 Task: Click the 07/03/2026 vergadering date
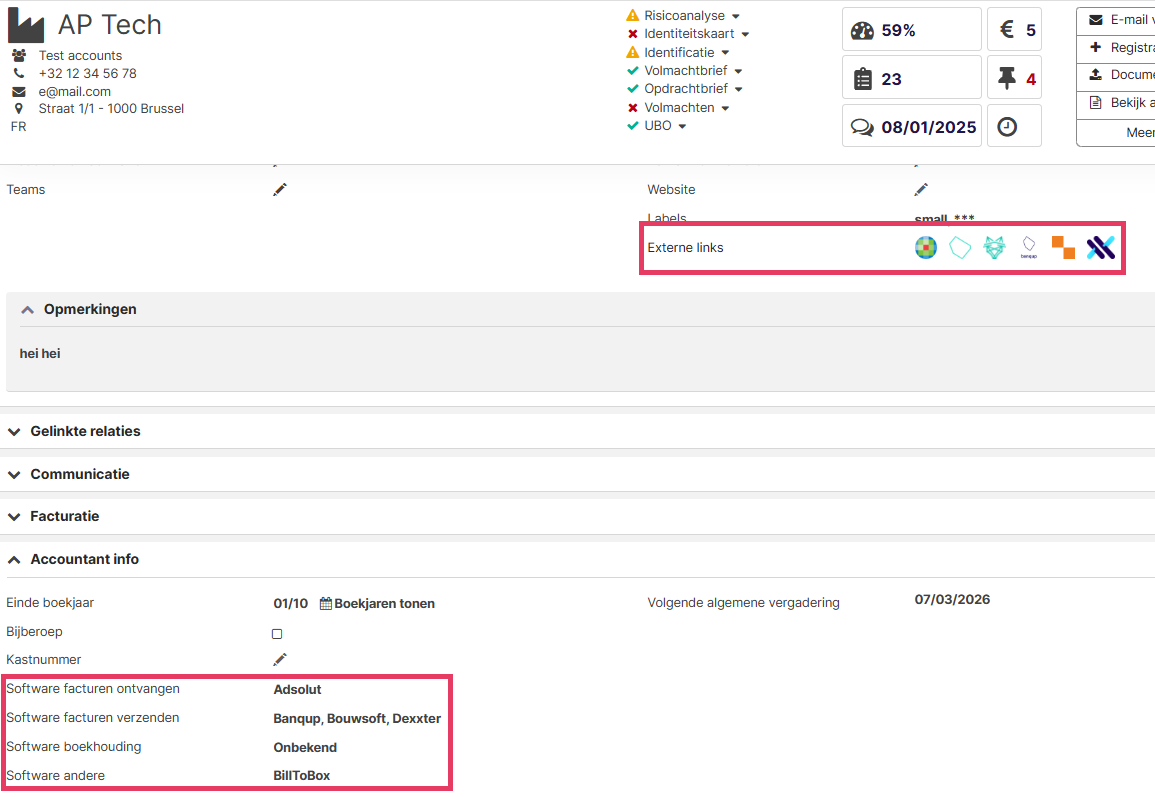coord(952,600)
